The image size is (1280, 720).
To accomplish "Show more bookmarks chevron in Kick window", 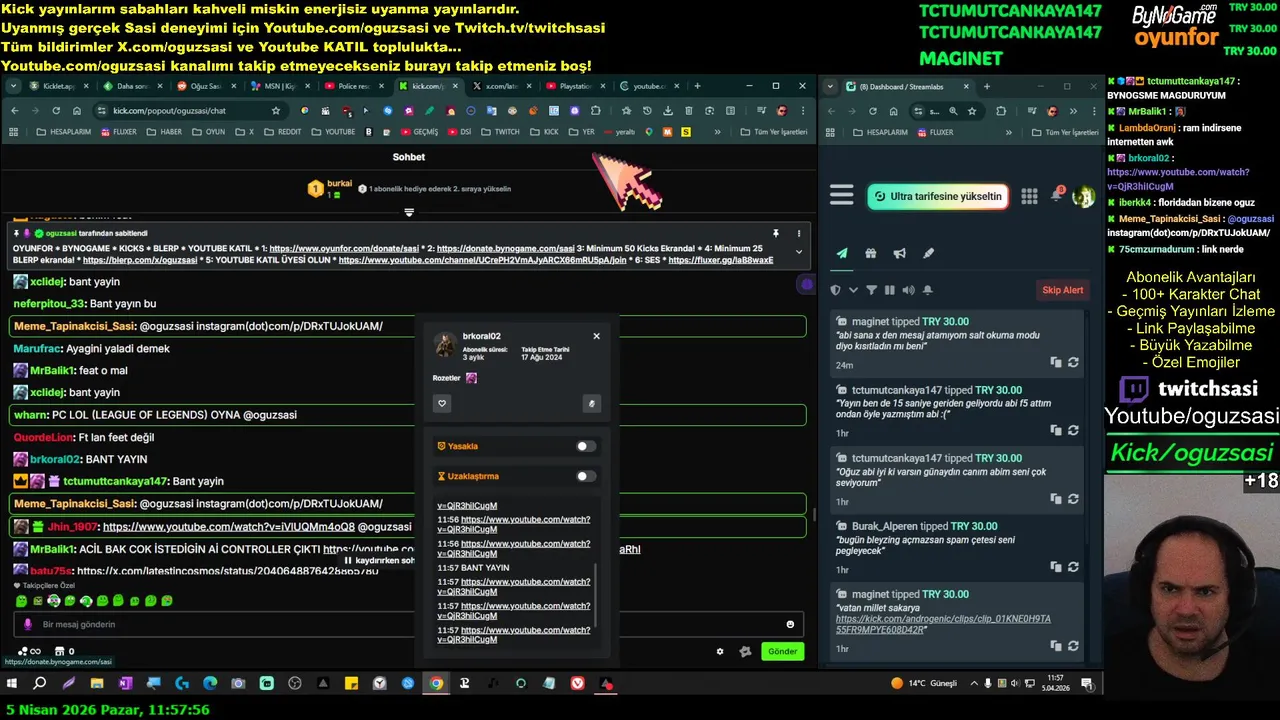I will 717,131.
